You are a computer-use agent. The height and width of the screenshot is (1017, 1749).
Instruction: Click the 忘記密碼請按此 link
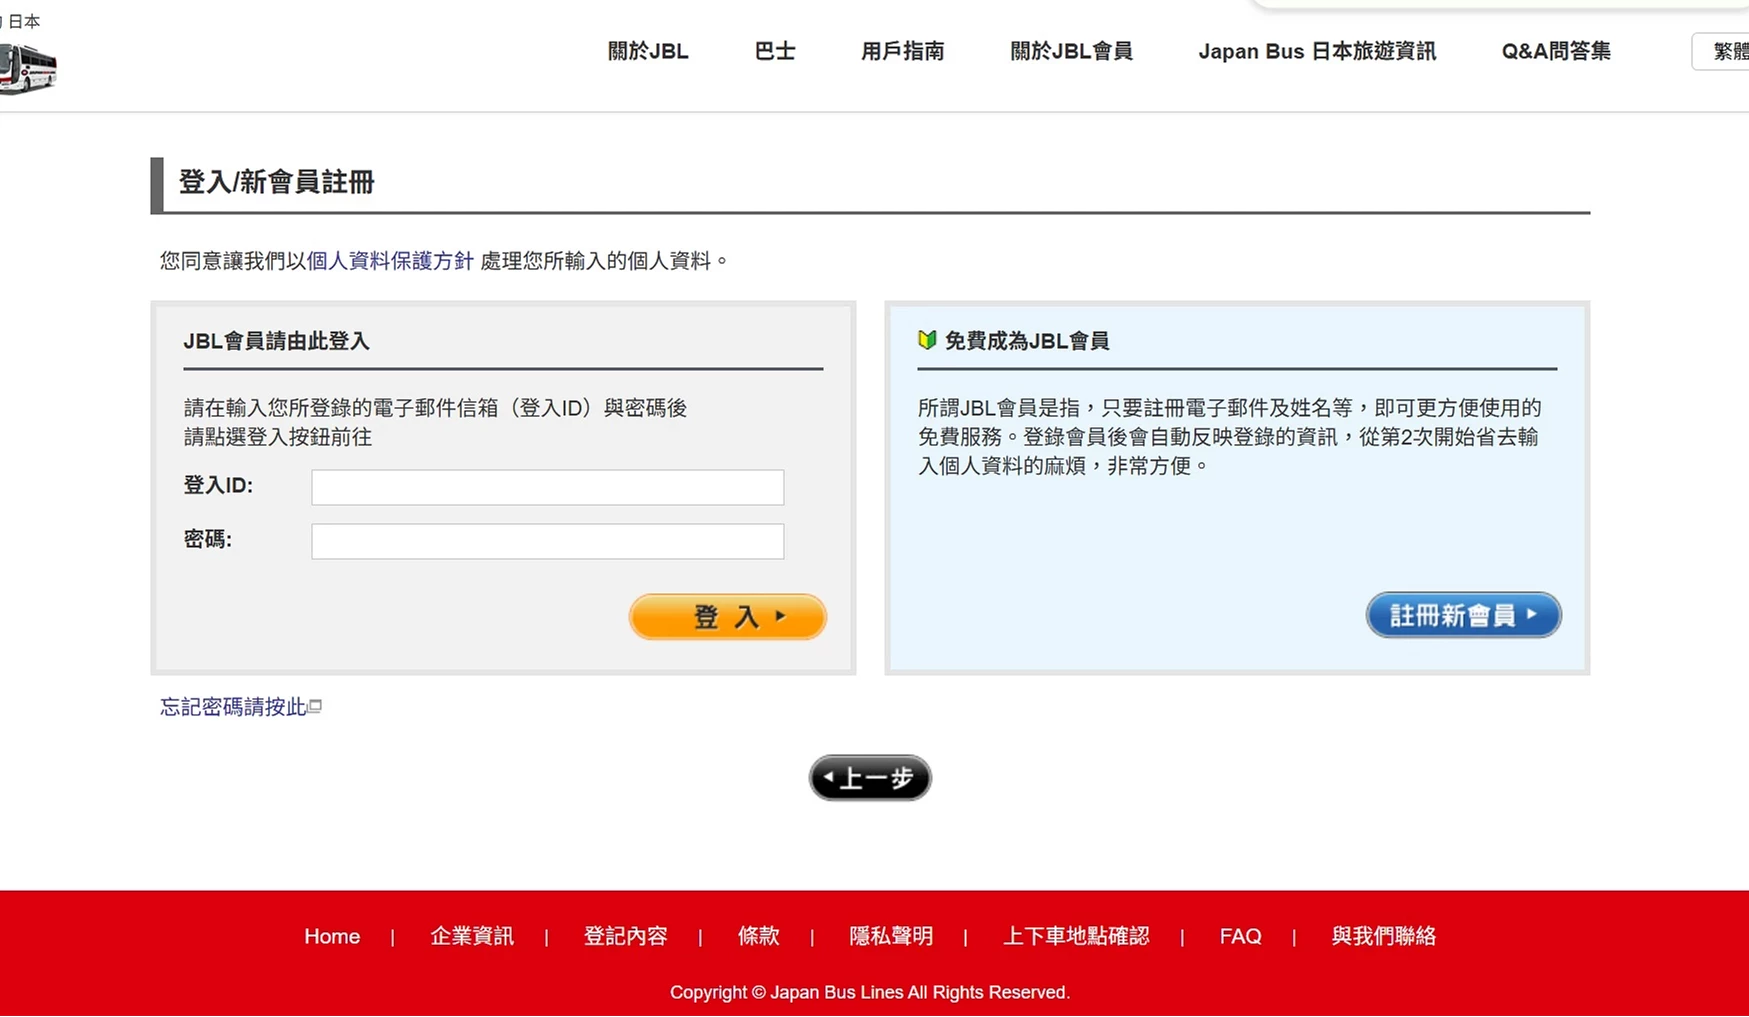click(234, 707)
